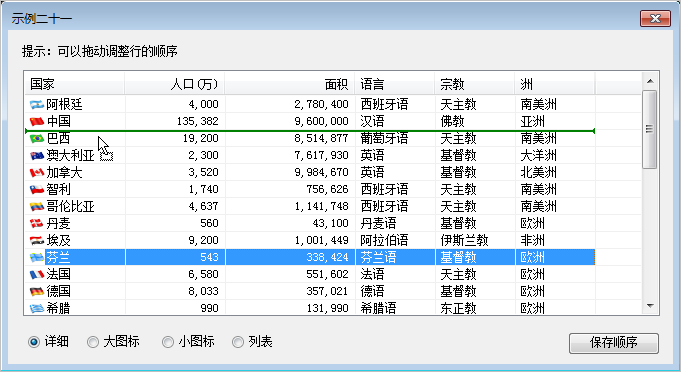Click the 法语 language cell
Screen dimensions: 681x372
click(373, 274)
